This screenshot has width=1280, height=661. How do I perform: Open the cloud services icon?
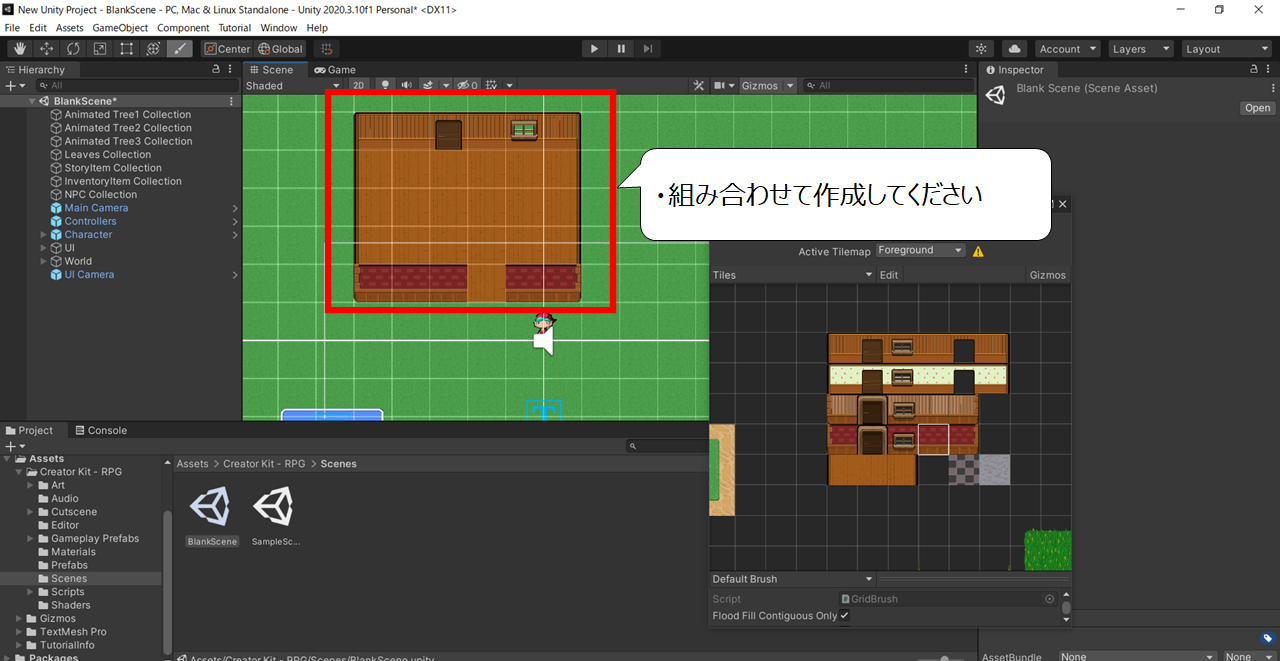click(1014, 49)
